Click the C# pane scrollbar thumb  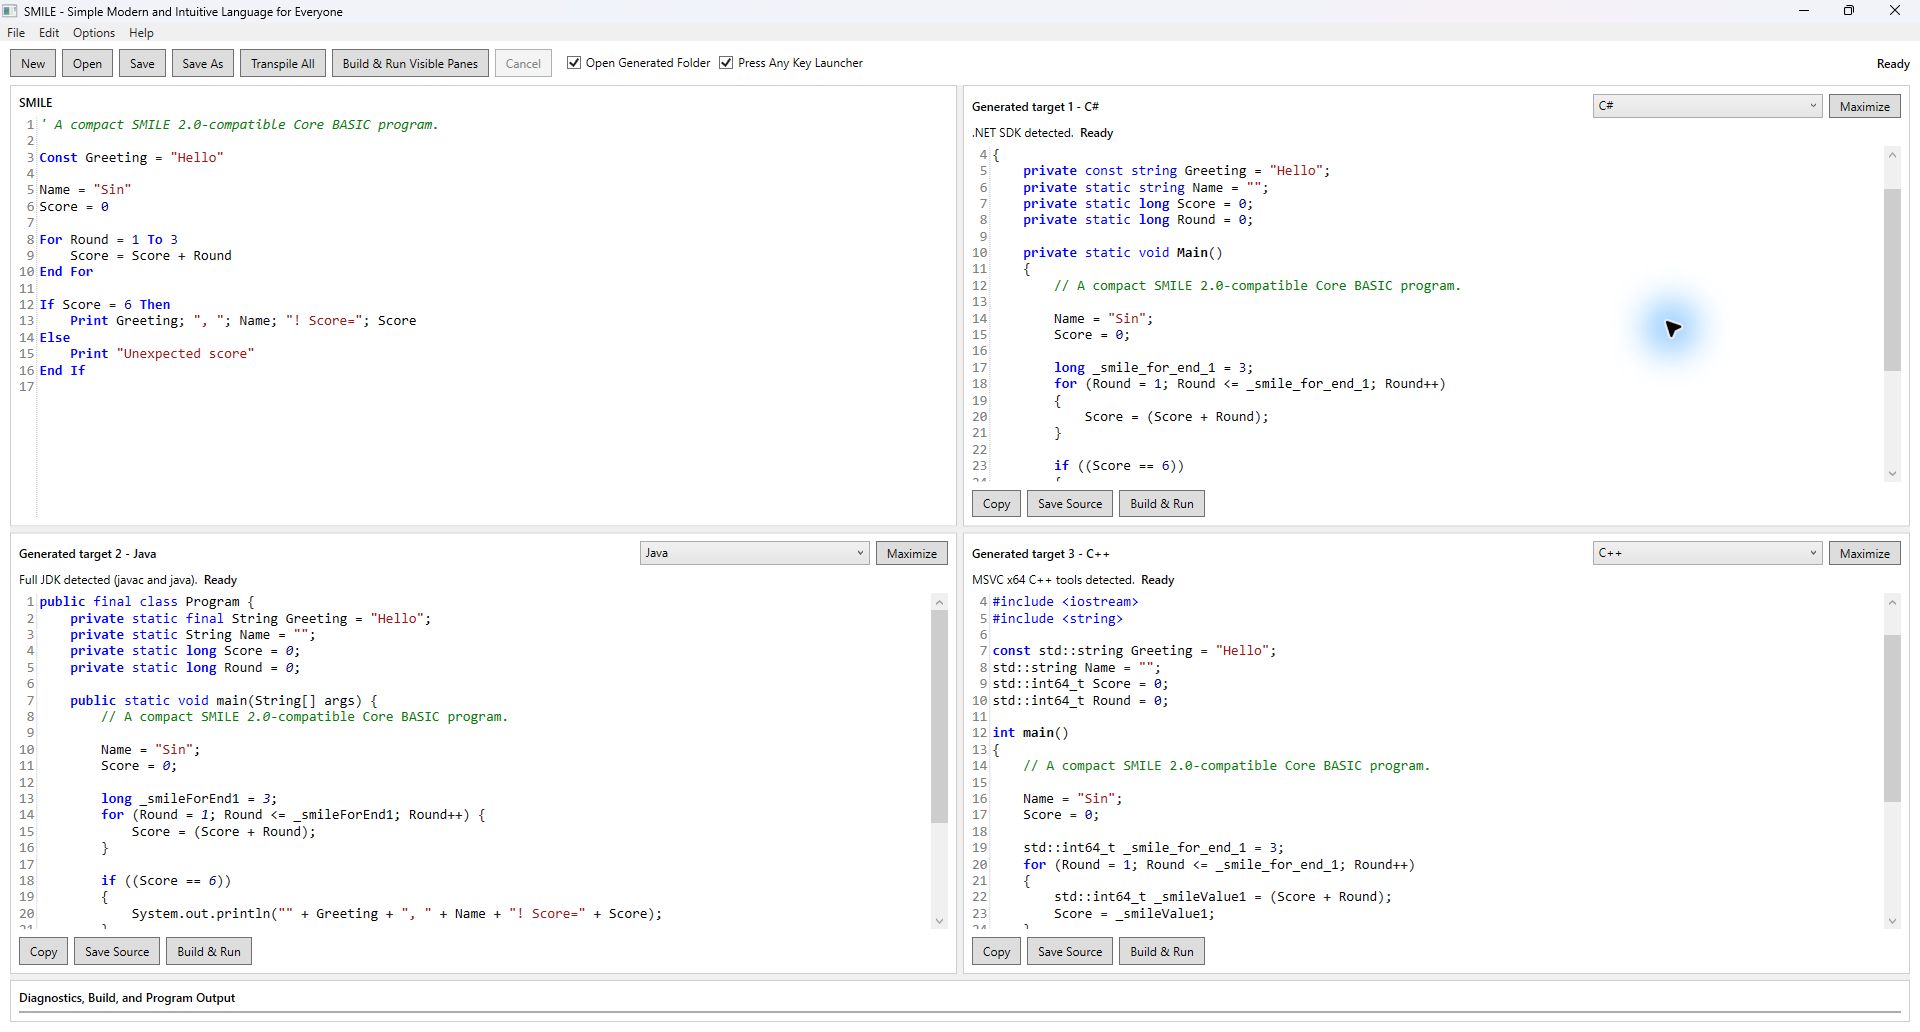1892,280
